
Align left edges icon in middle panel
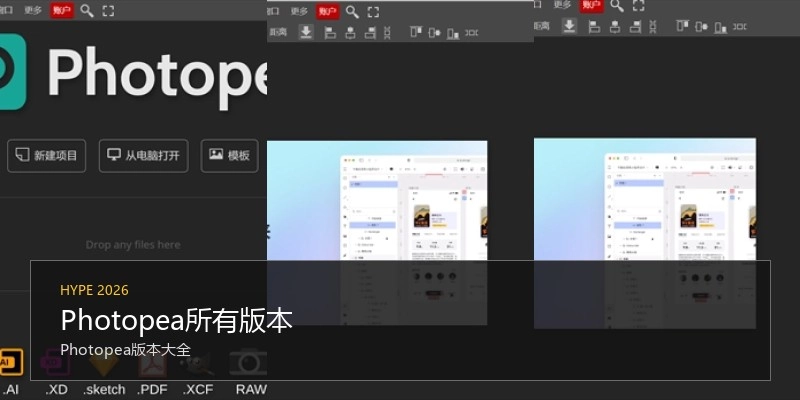pos(331,33)
